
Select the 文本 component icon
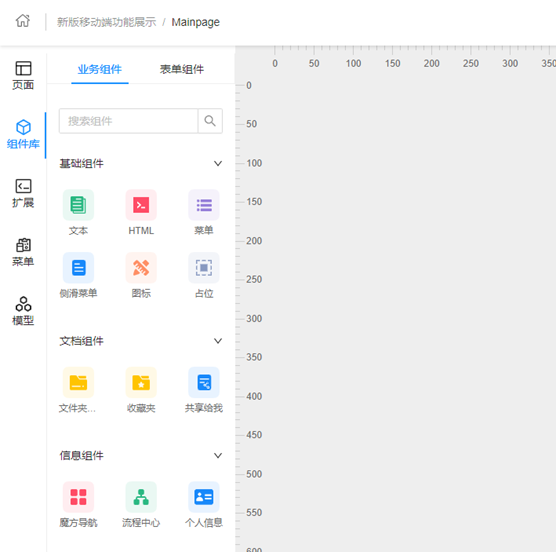(78, 205)
